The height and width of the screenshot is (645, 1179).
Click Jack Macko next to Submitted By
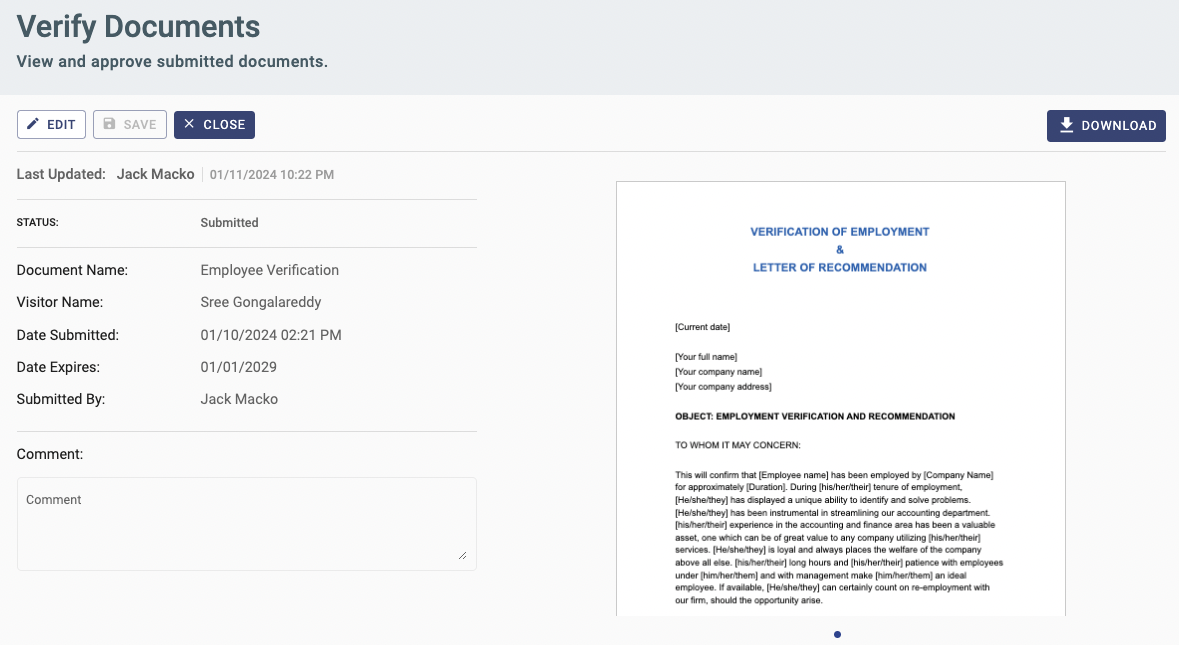[x=240, y=399]
